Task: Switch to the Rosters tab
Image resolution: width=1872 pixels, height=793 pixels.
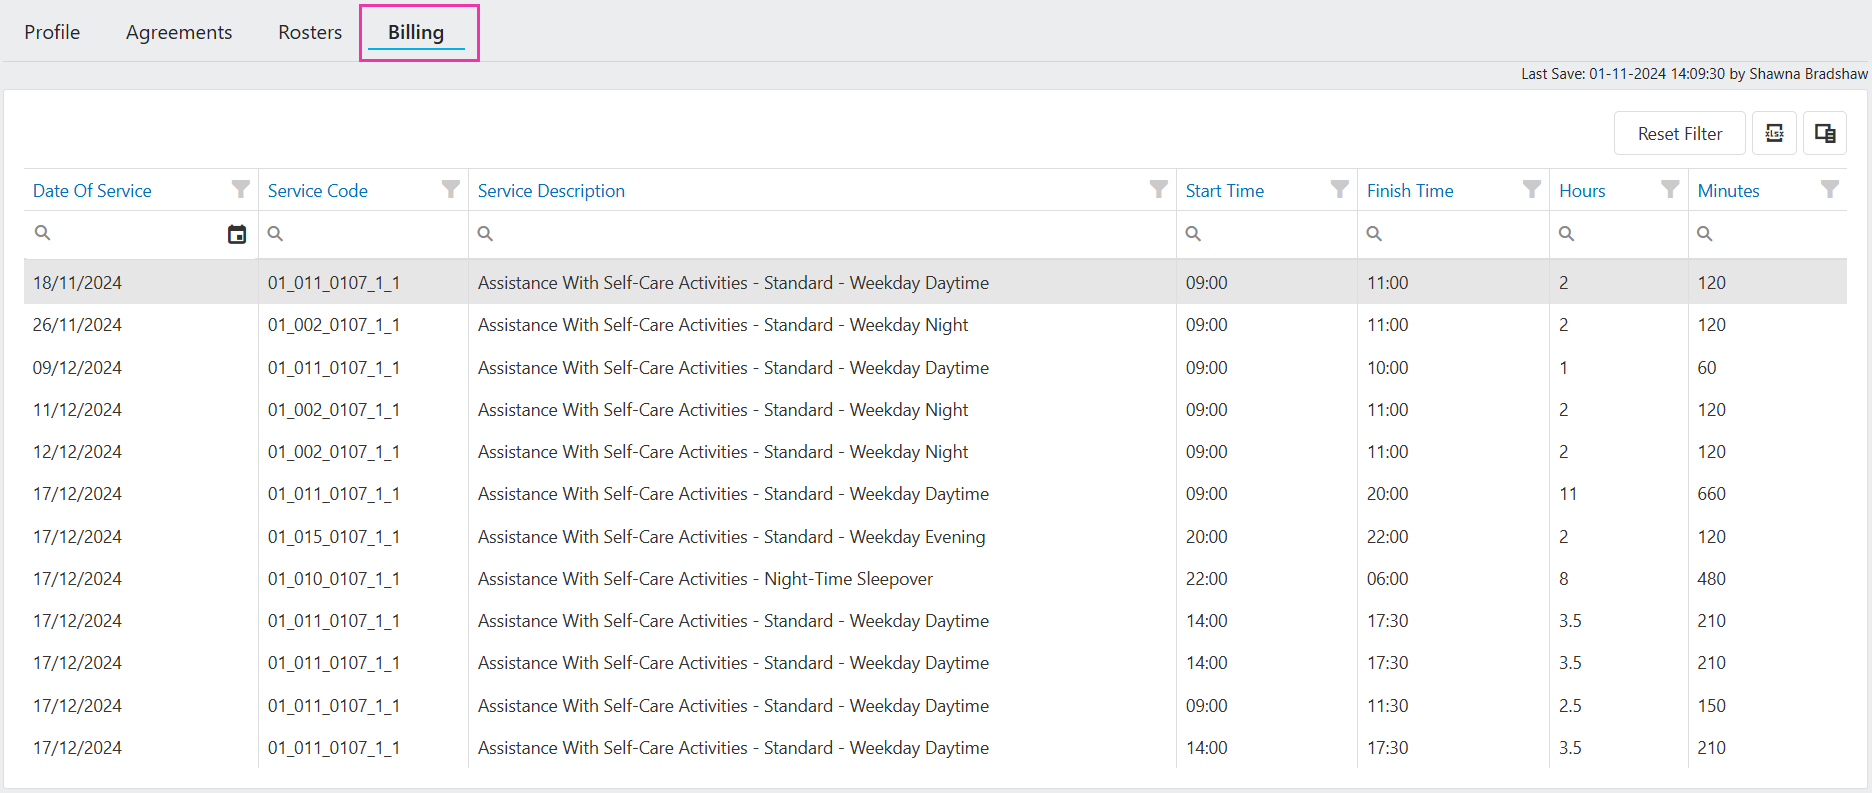Action: [x=310, y=32]
